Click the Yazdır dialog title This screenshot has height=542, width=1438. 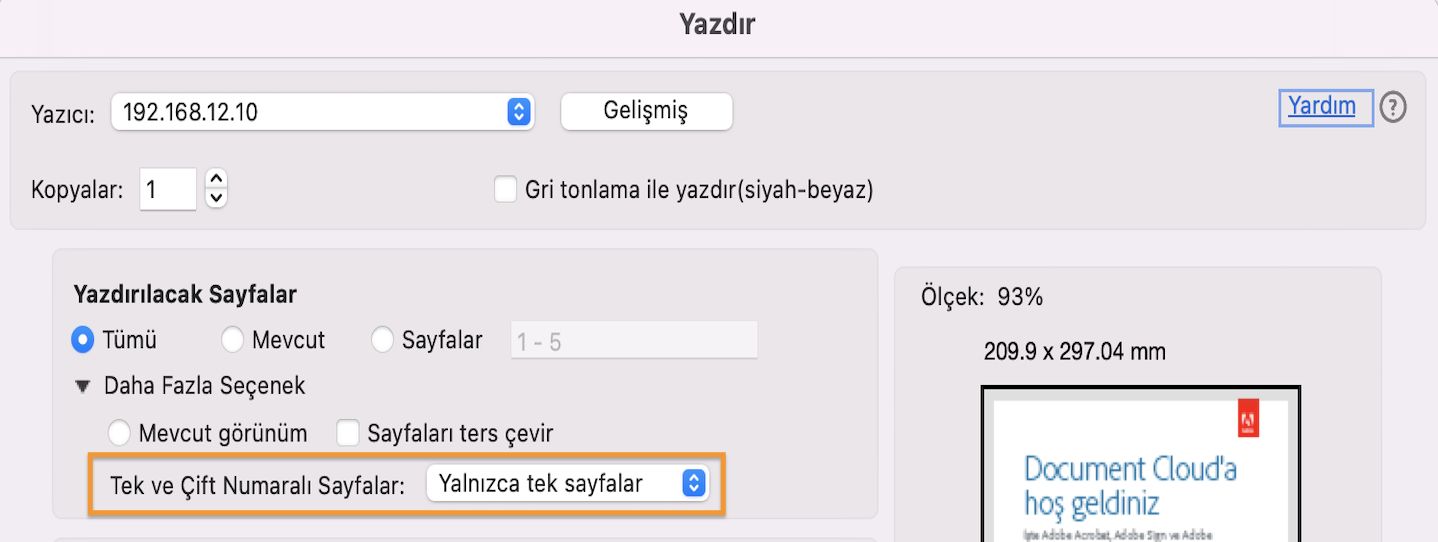point(717,24)
